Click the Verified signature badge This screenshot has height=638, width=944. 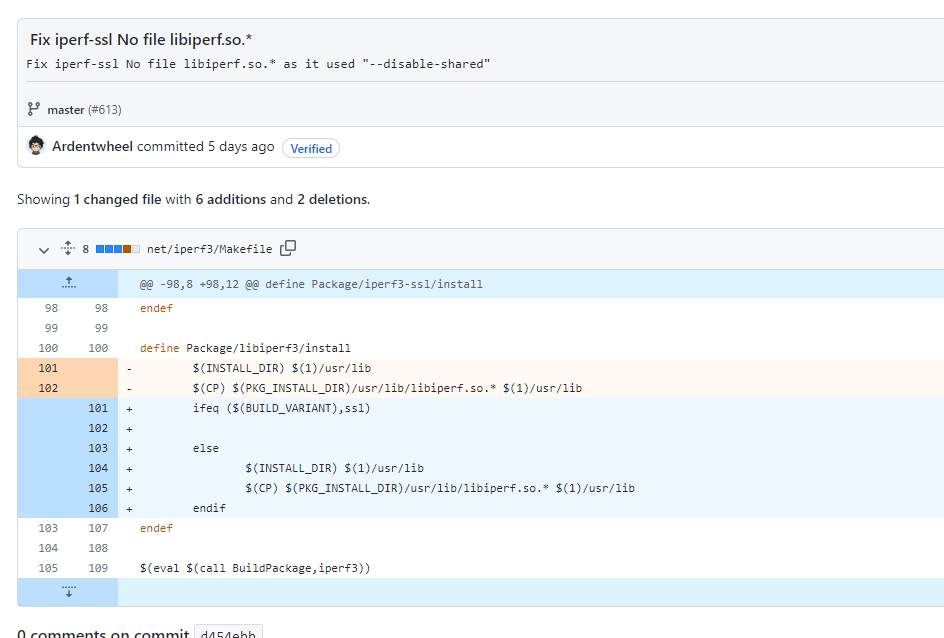pos(310,148)
